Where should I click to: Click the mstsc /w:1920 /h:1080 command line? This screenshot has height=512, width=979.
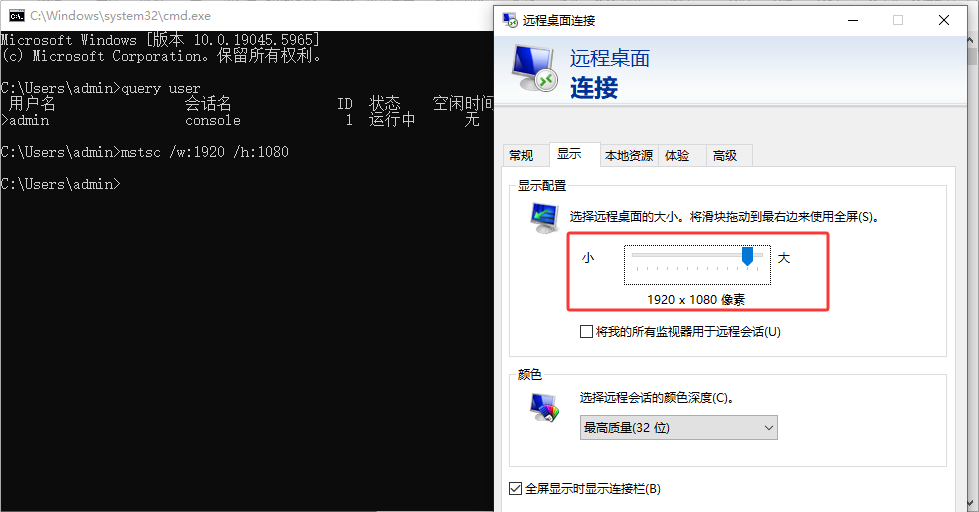[144, 152]
